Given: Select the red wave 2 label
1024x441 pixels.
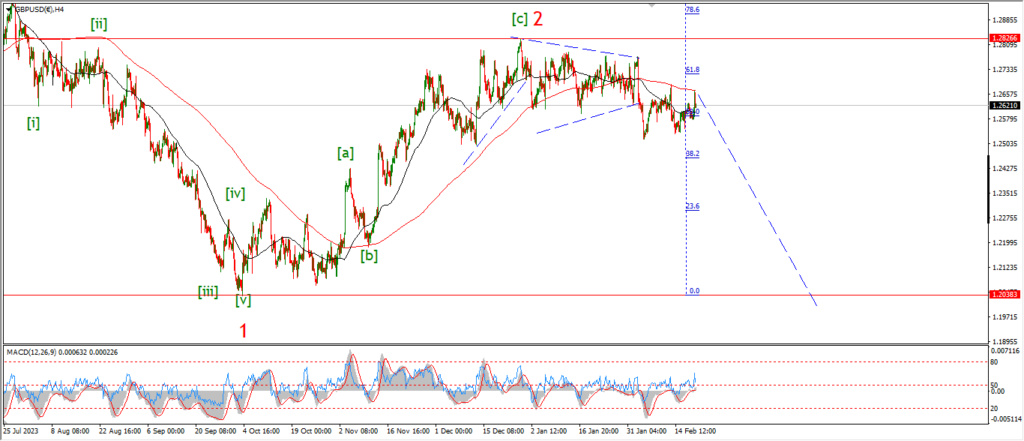Looking at the screenshot, I should pyautogui.click(x=537, y=19).
